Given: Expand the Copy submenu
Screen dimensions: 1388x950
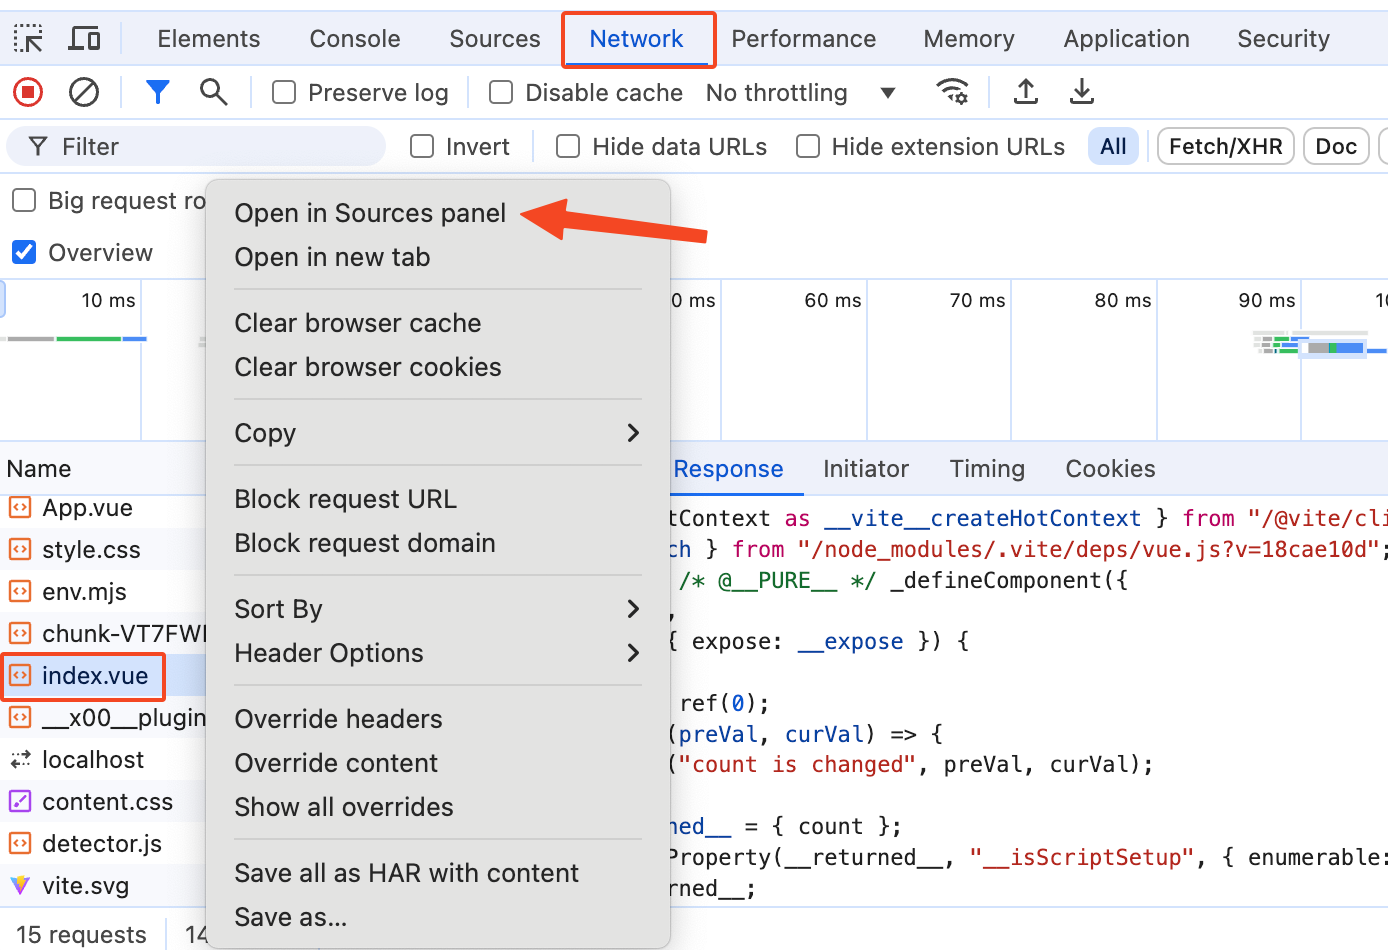Looking at the screenshot, I should (437, 433).
